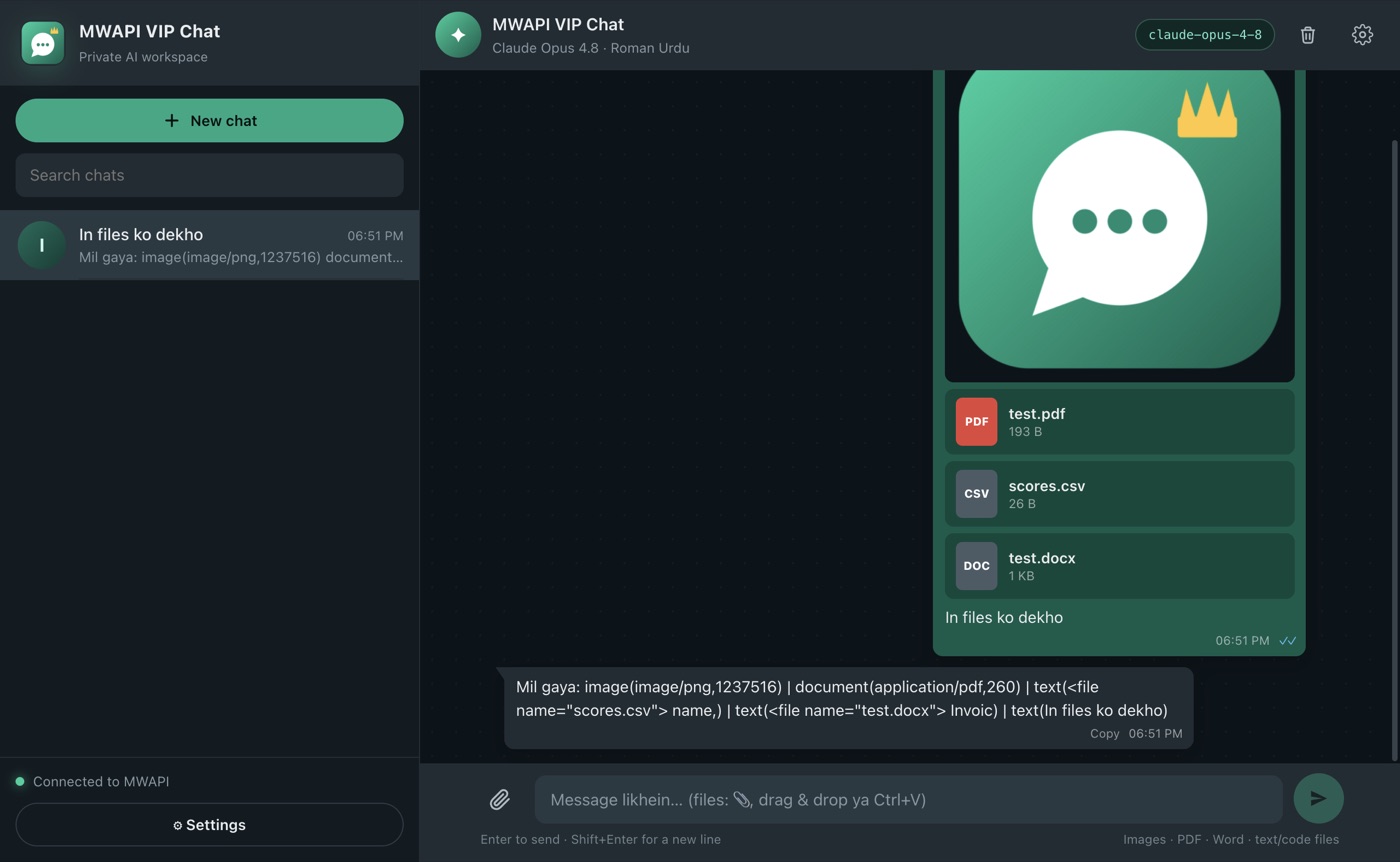Click the "Mil gaya" assistant reply bubble
The width and height of the screenshot is (1400, 862).
click(x=848, y=708)
